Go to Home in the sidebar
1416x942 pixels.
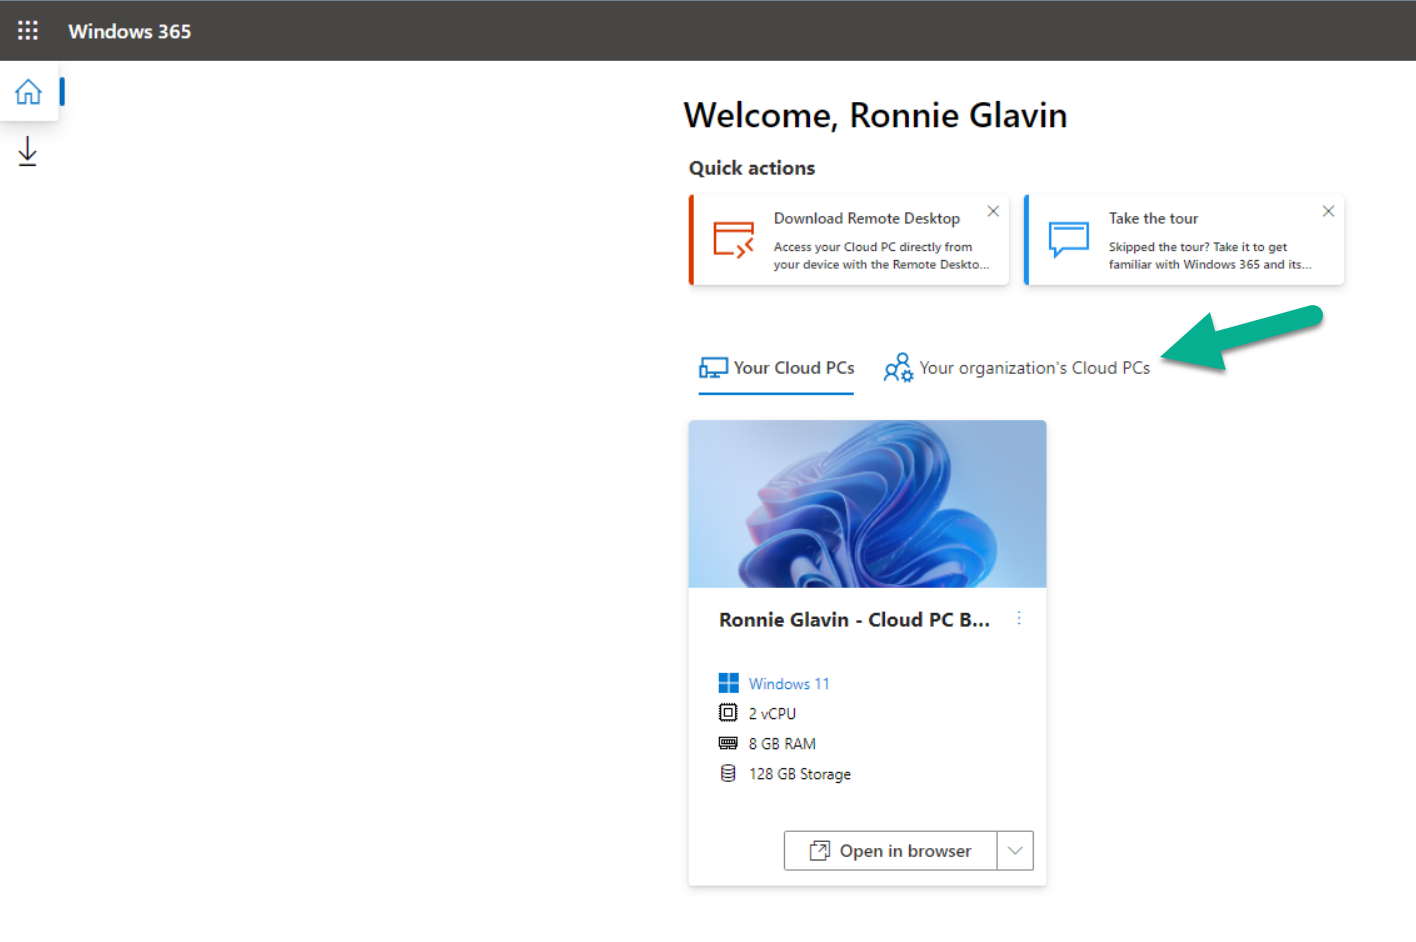(x=28, y=92)
